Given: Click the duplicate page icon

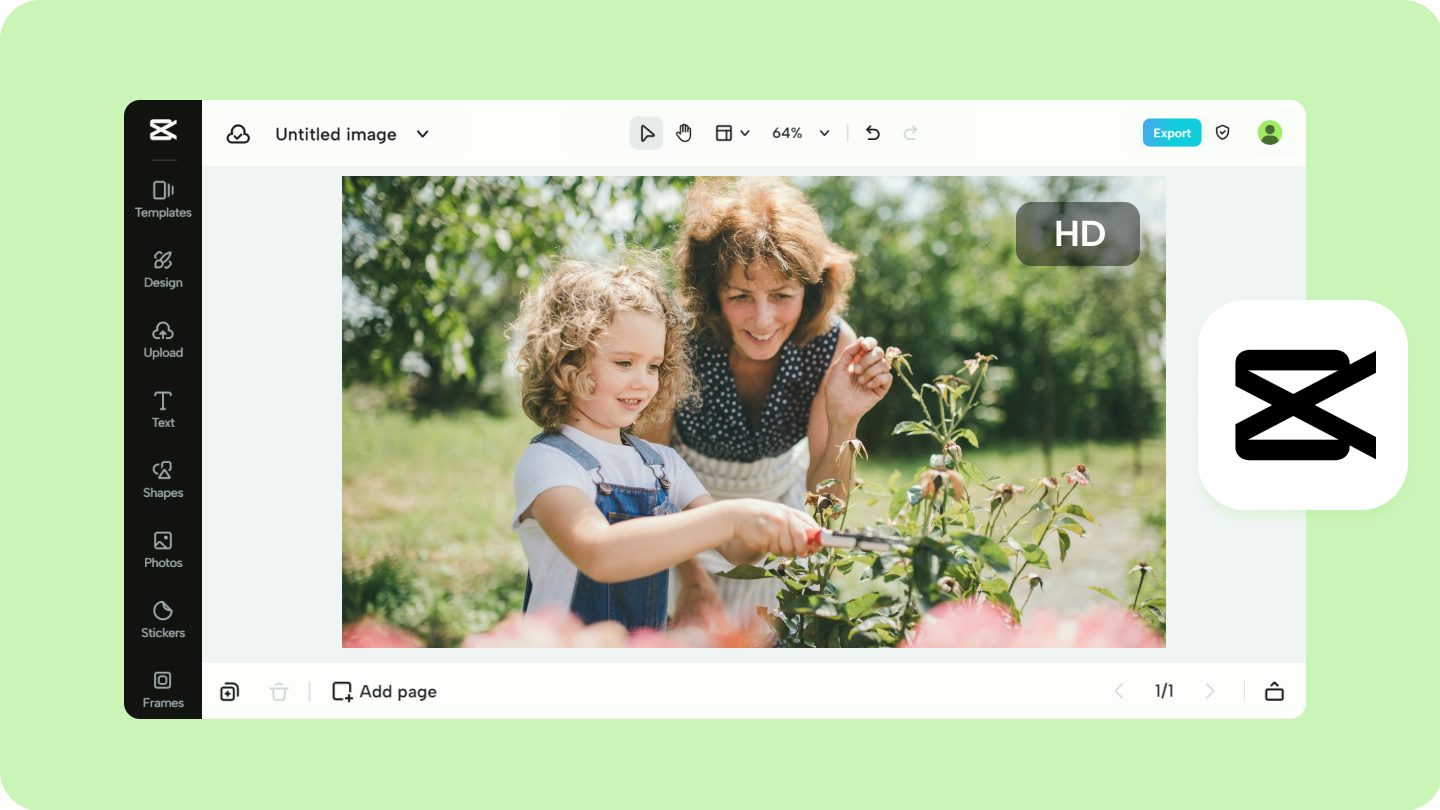Looking at the screenshot, I should [x=229, y=691].
